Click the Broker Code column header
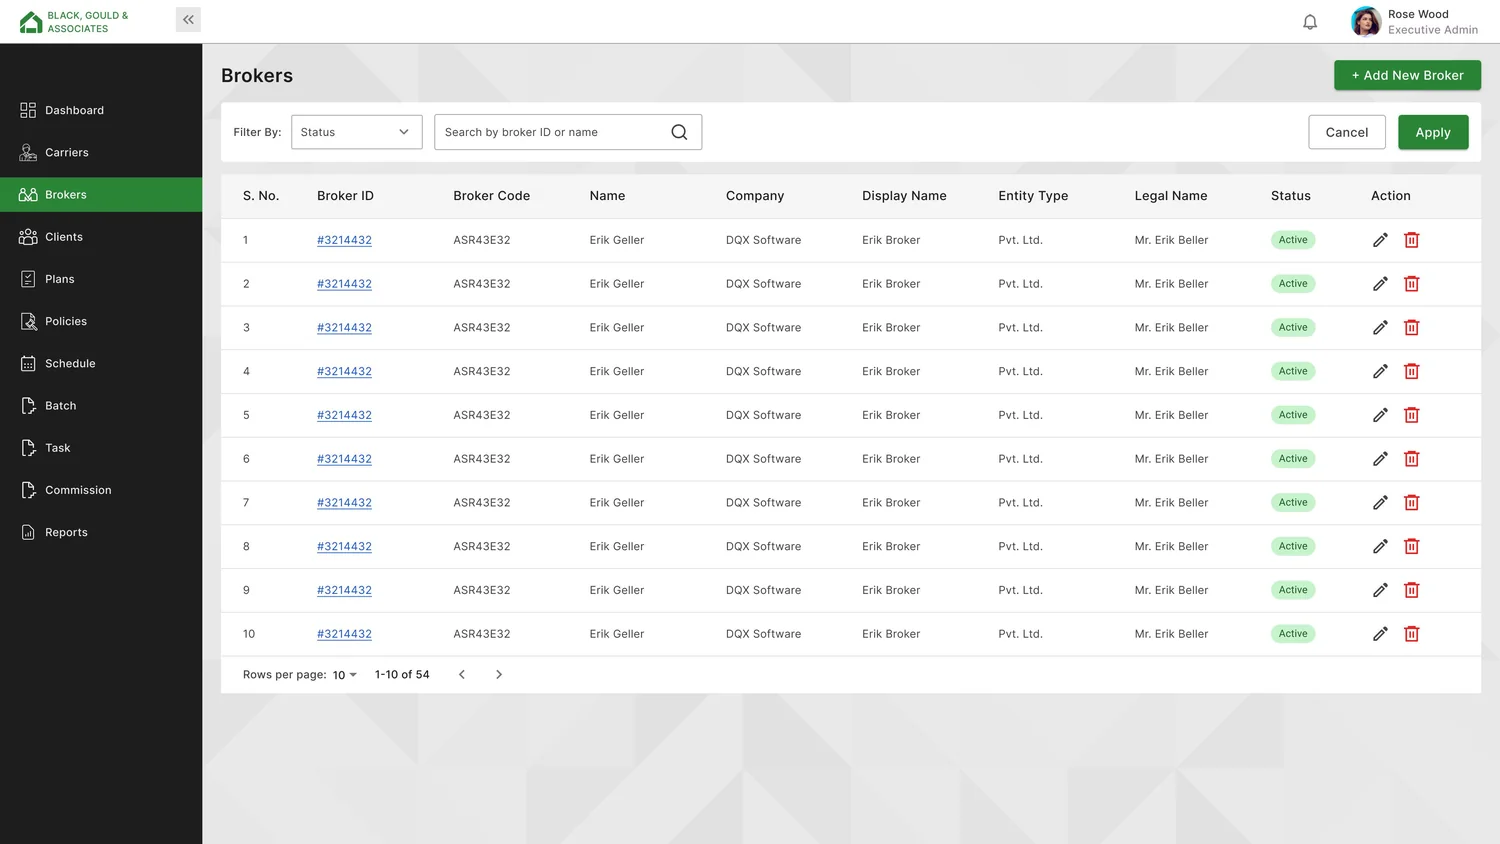 [x=492, y=196]
